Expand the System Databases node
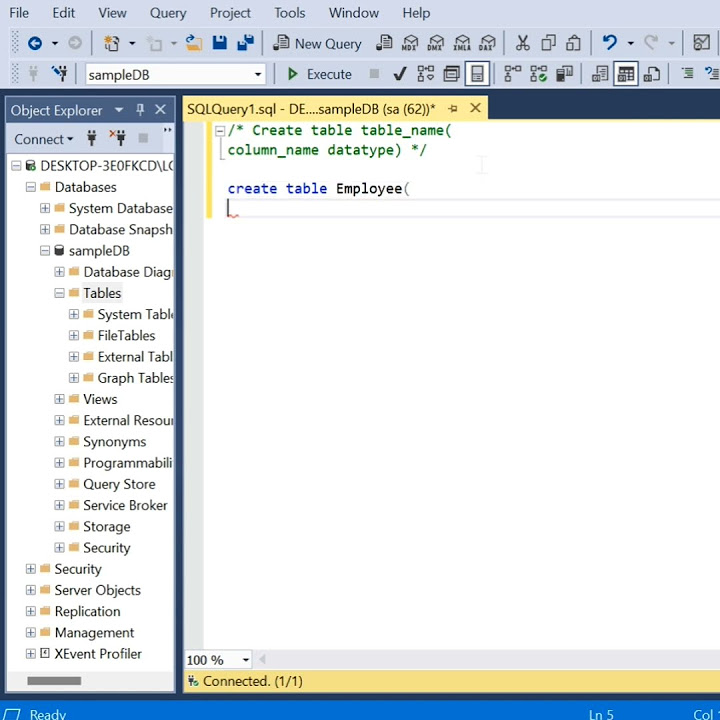Screen dimensions: 720x720 (x=45, y=208)
